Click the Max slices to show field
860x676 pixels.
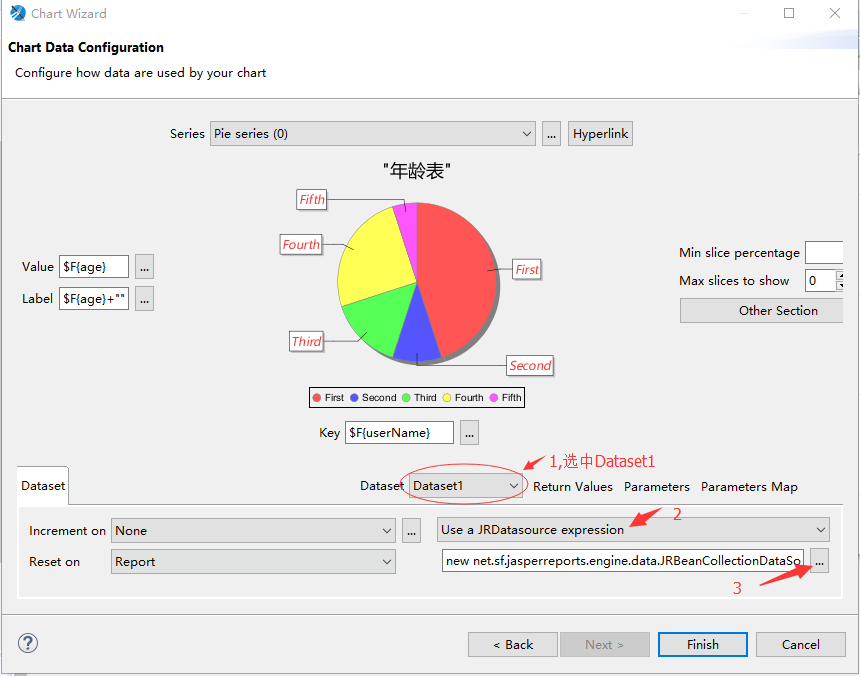[821, 281]
